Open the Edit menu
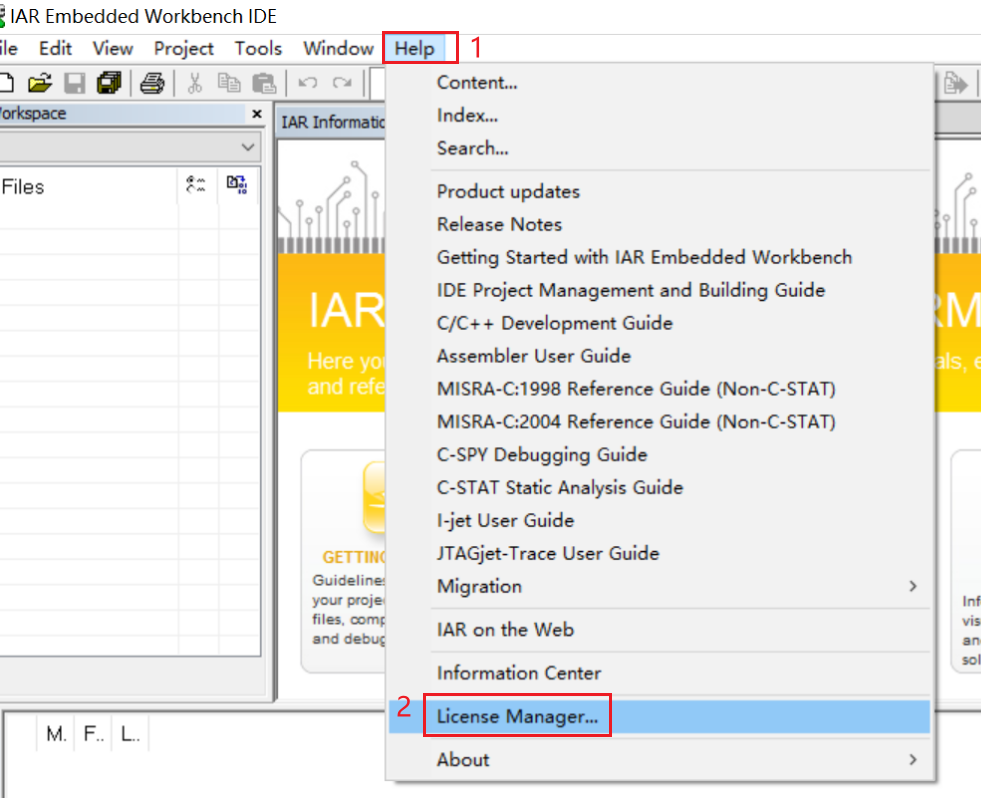 [55, 48]
